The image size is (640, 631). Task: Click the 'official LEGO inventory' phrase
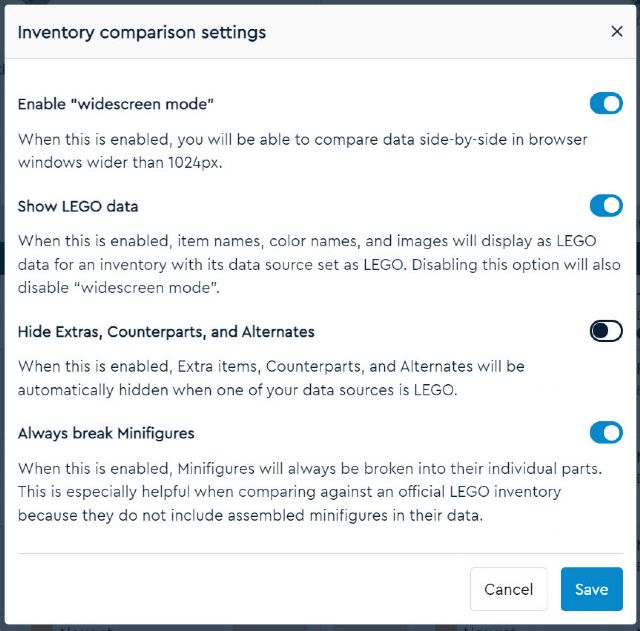click(479, 492)
